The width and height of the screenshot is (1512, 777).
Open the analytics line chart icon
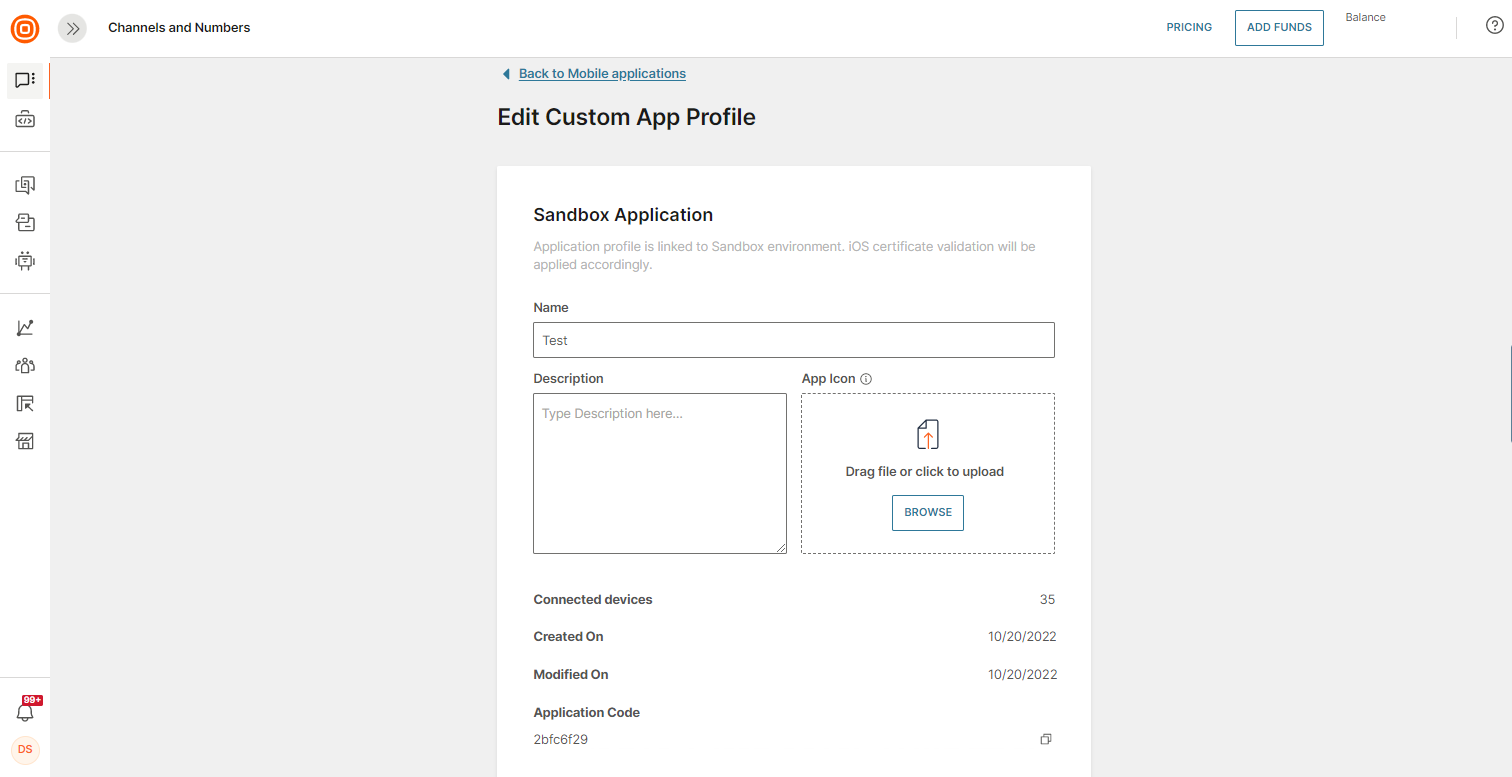tap(25, 328)
